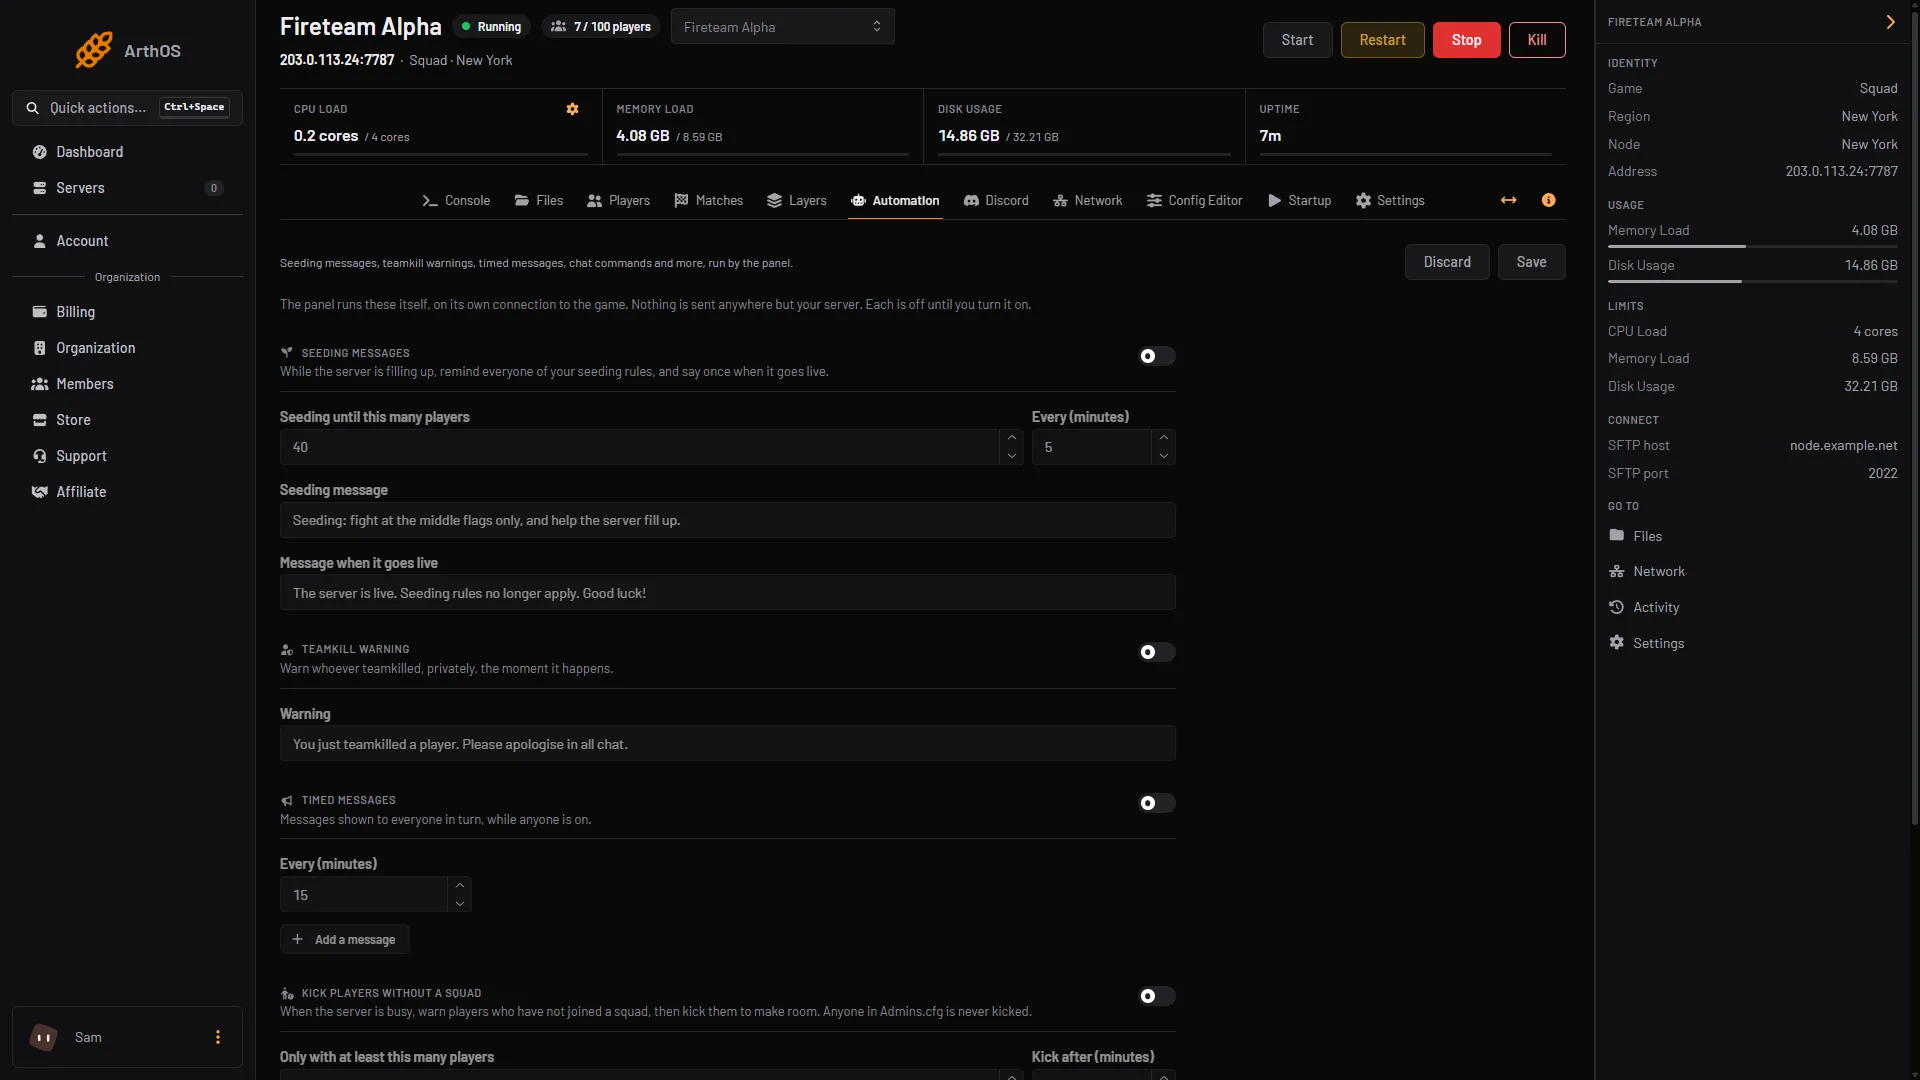Click the orange gear on CPU Load card
1920x1080 pixels.
tap(573, 109)
